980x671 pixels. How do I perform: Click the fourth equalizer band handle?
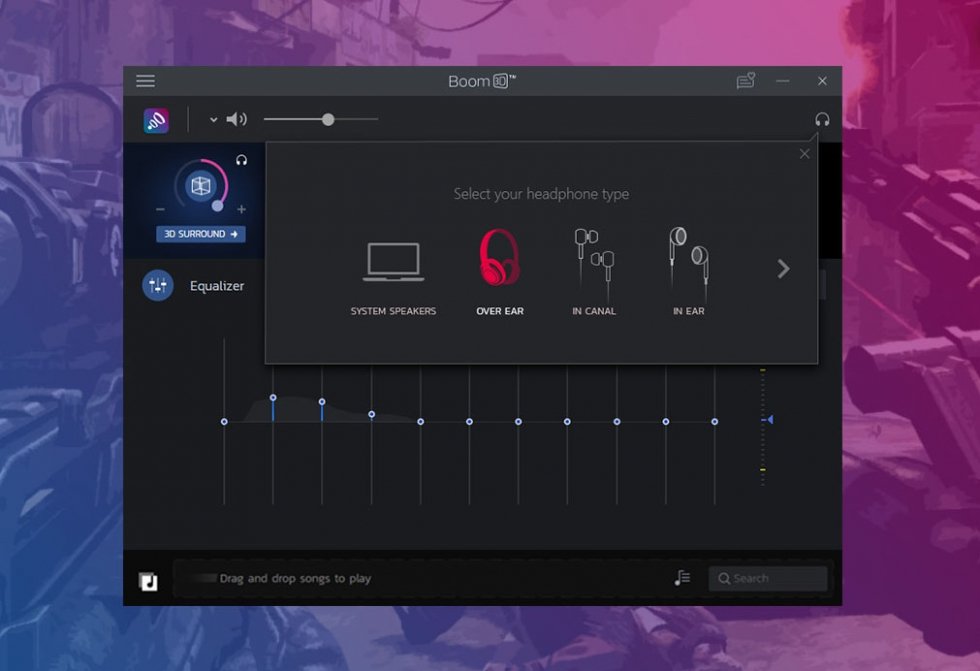point(371,414)
